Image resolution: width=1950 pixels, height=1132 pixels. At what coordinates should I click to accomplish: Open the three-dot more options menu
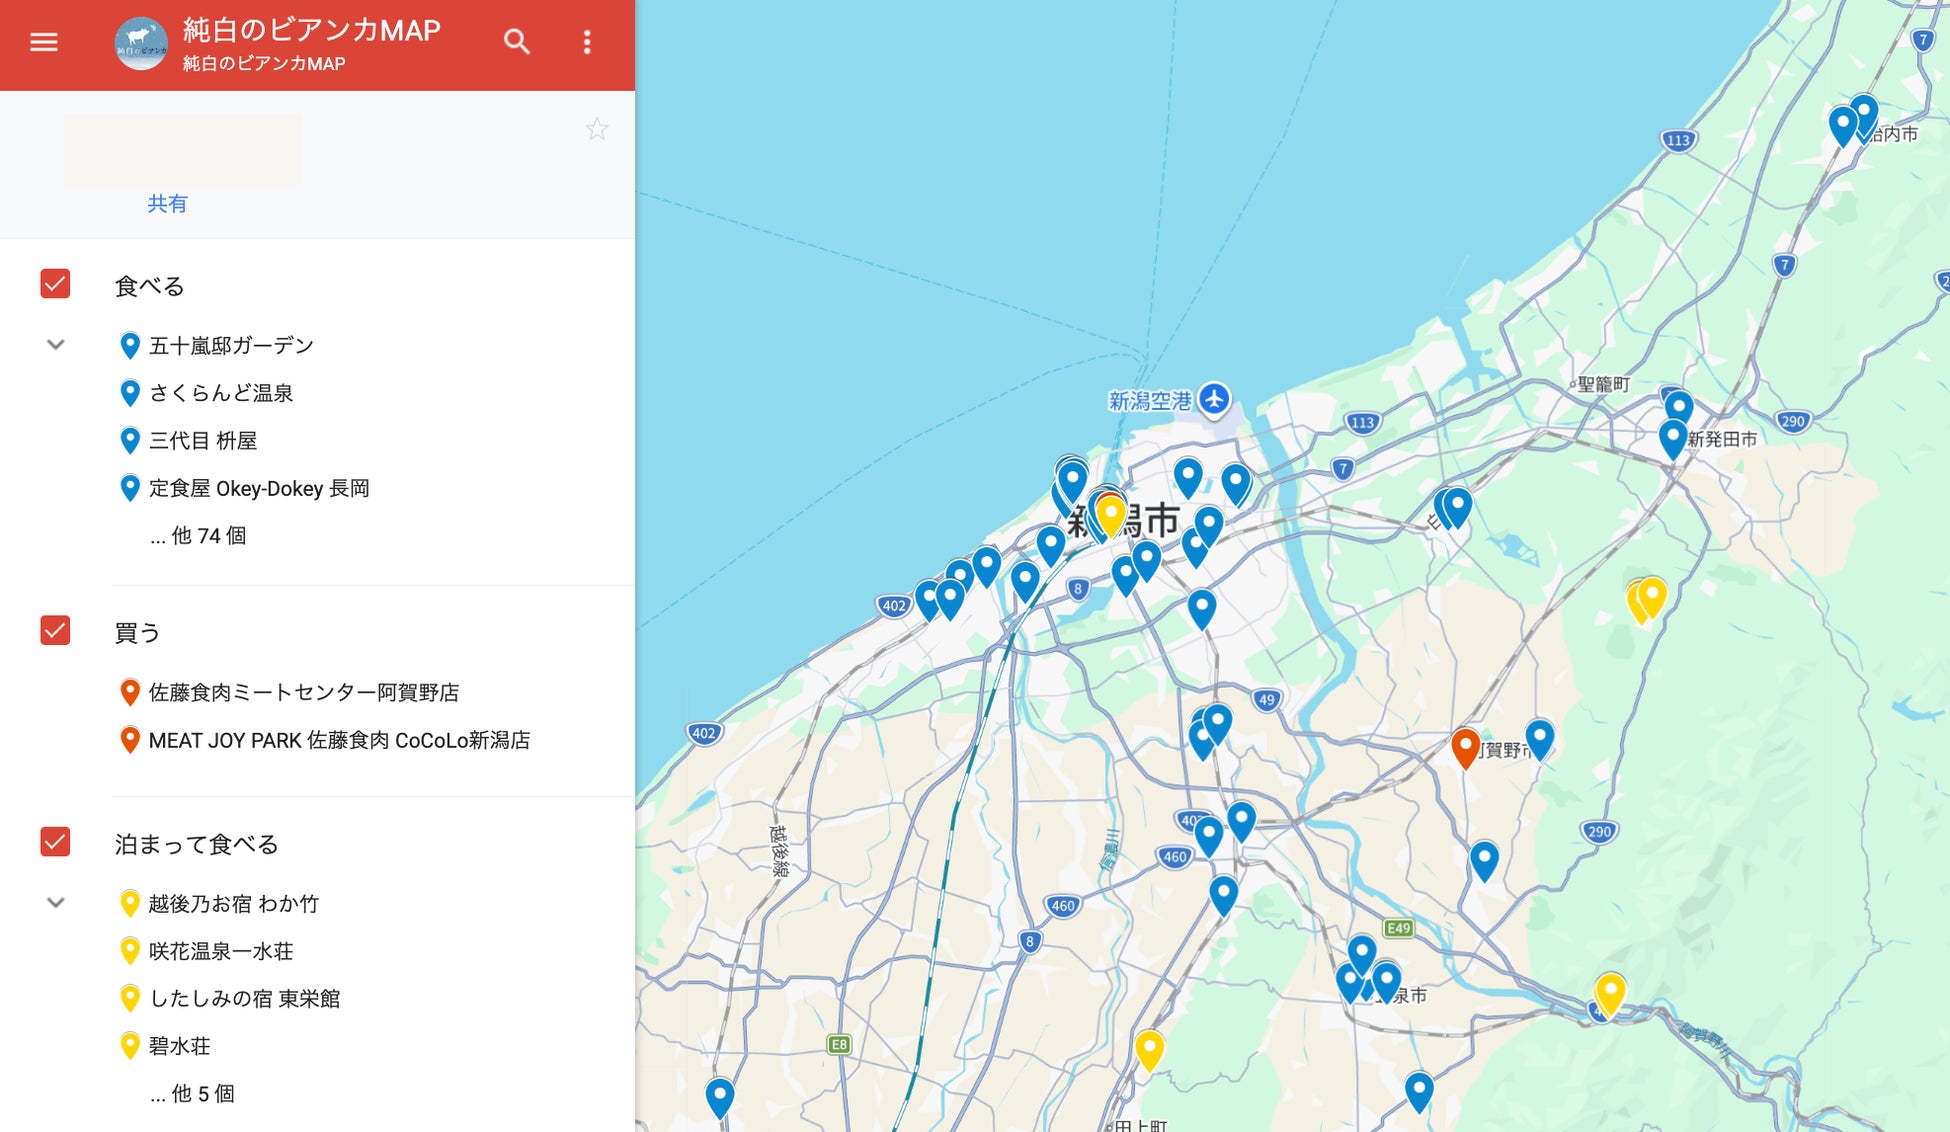point(587,42)
